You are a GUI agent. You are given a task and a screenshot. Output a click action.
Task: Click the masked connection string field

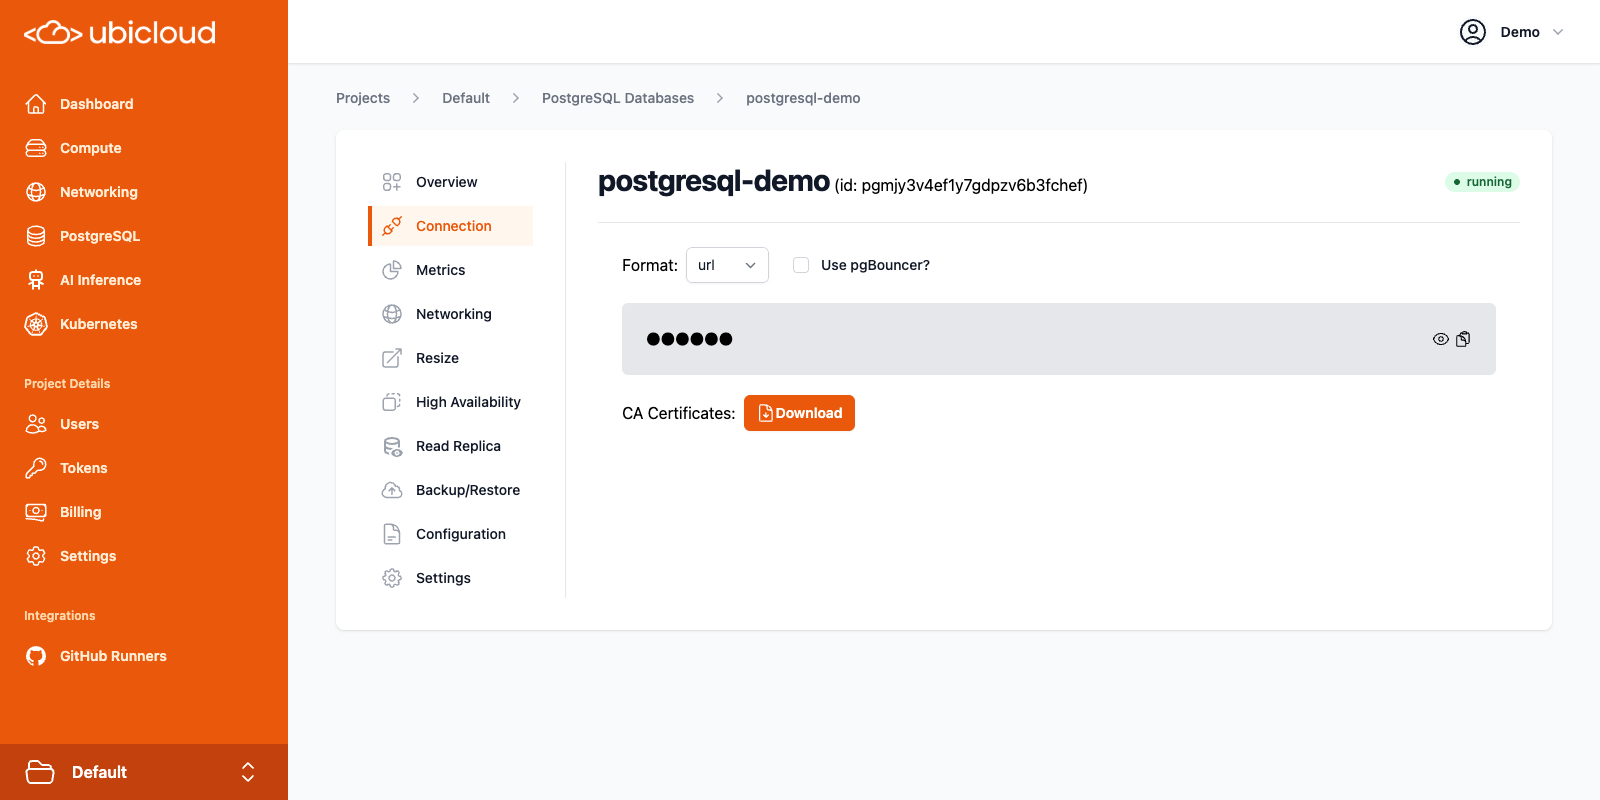coord(1059,339)
